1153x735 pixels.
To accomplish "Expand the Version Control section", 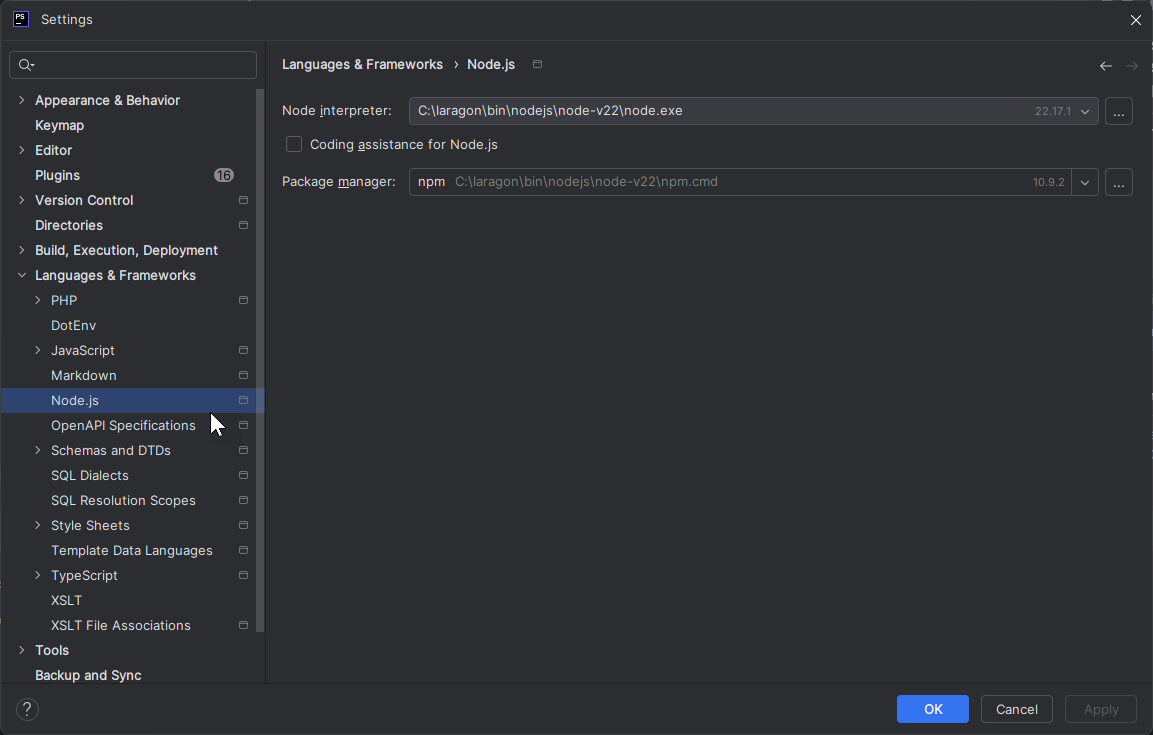I will (21, 200).
